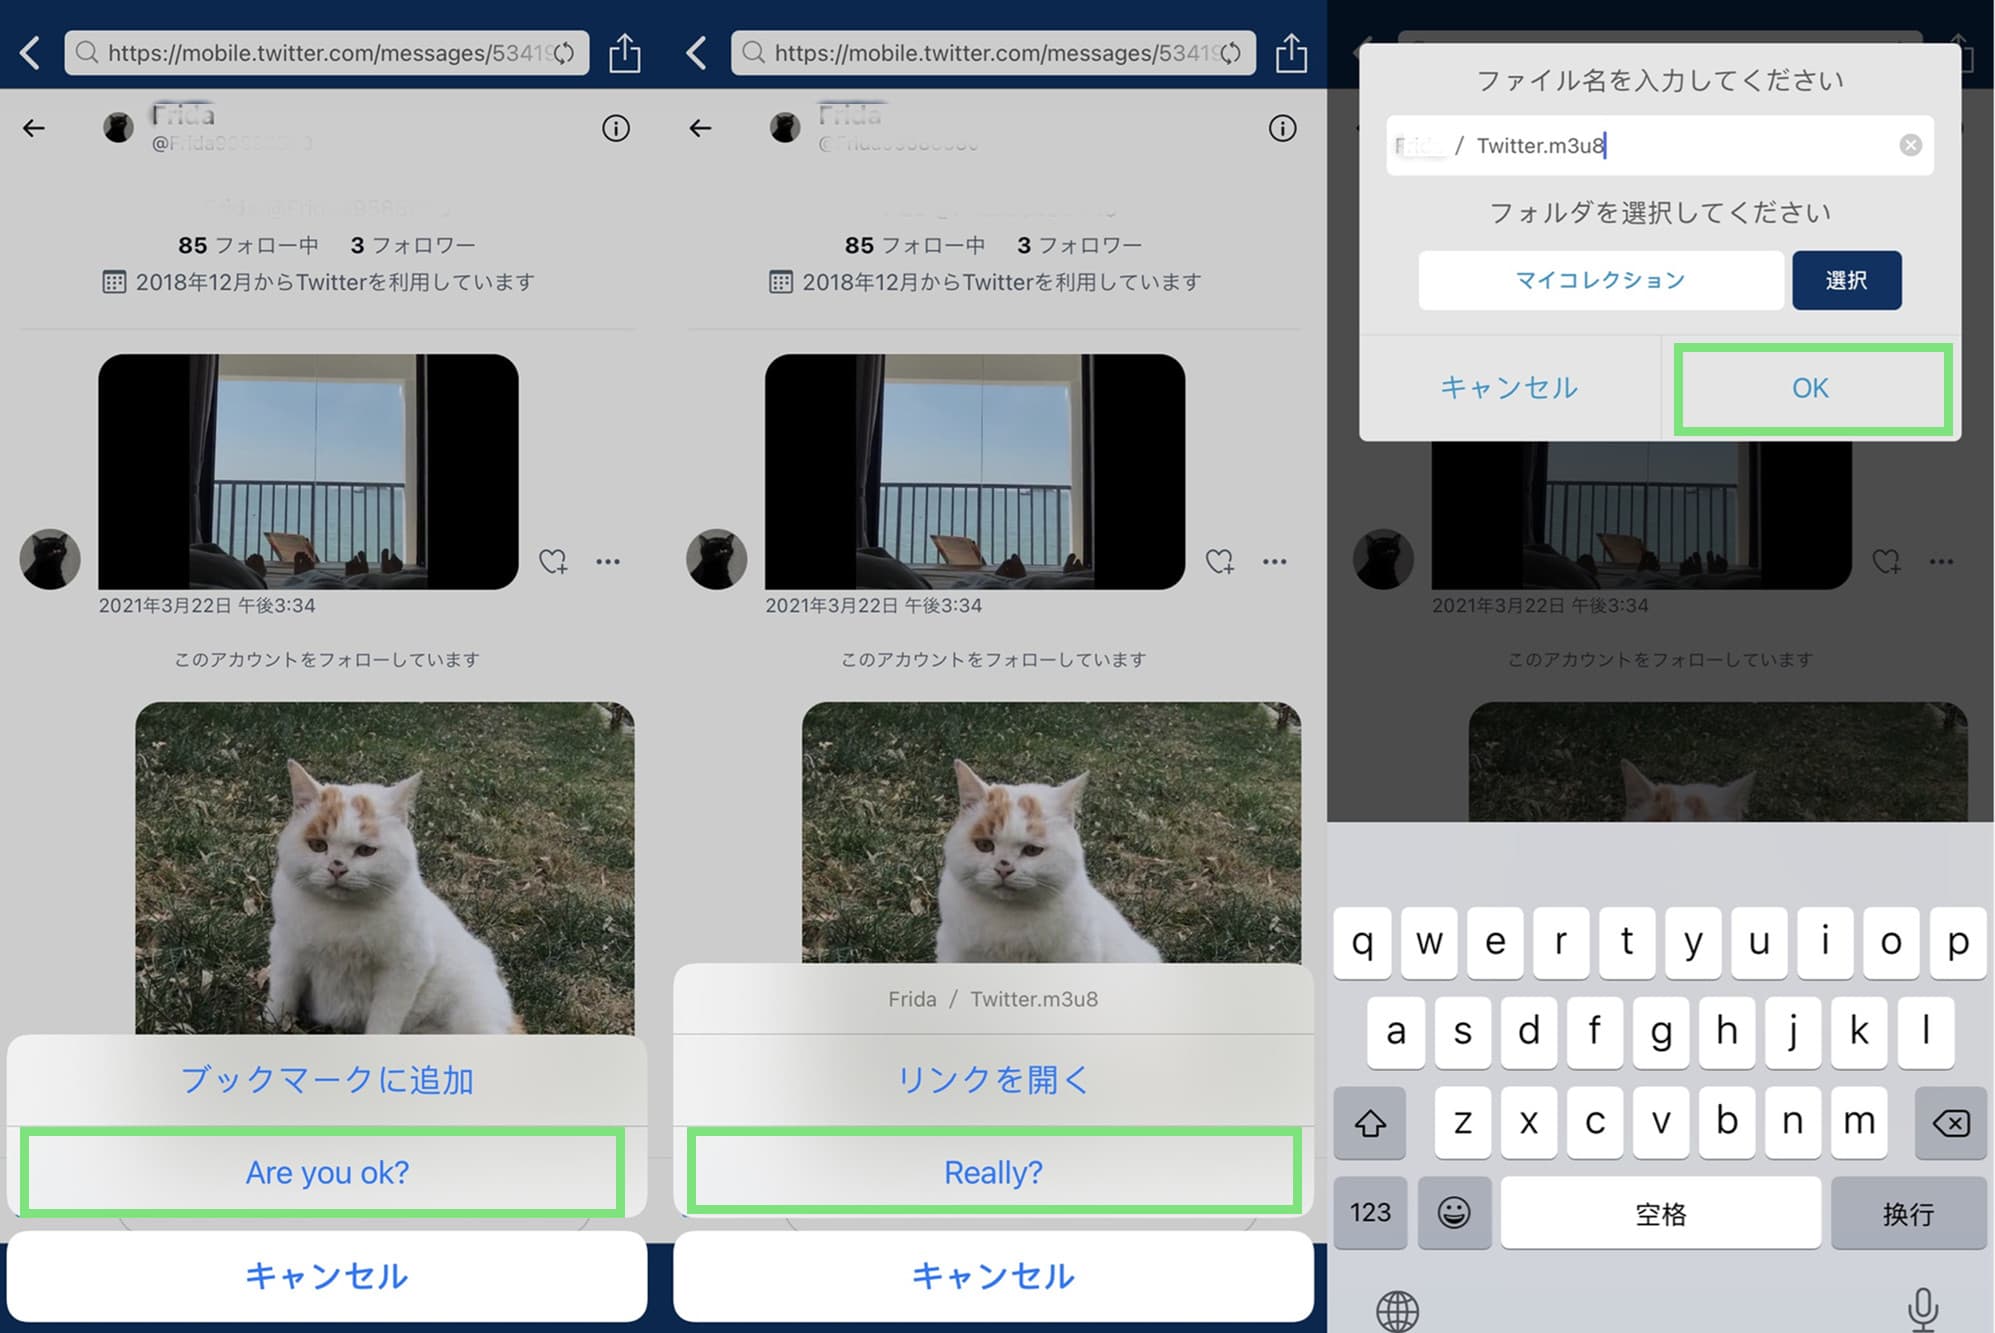Tap the share icon in left browser bar
The height and width of the screenshot is (1333, 1995).
click(x=625, y=53)
